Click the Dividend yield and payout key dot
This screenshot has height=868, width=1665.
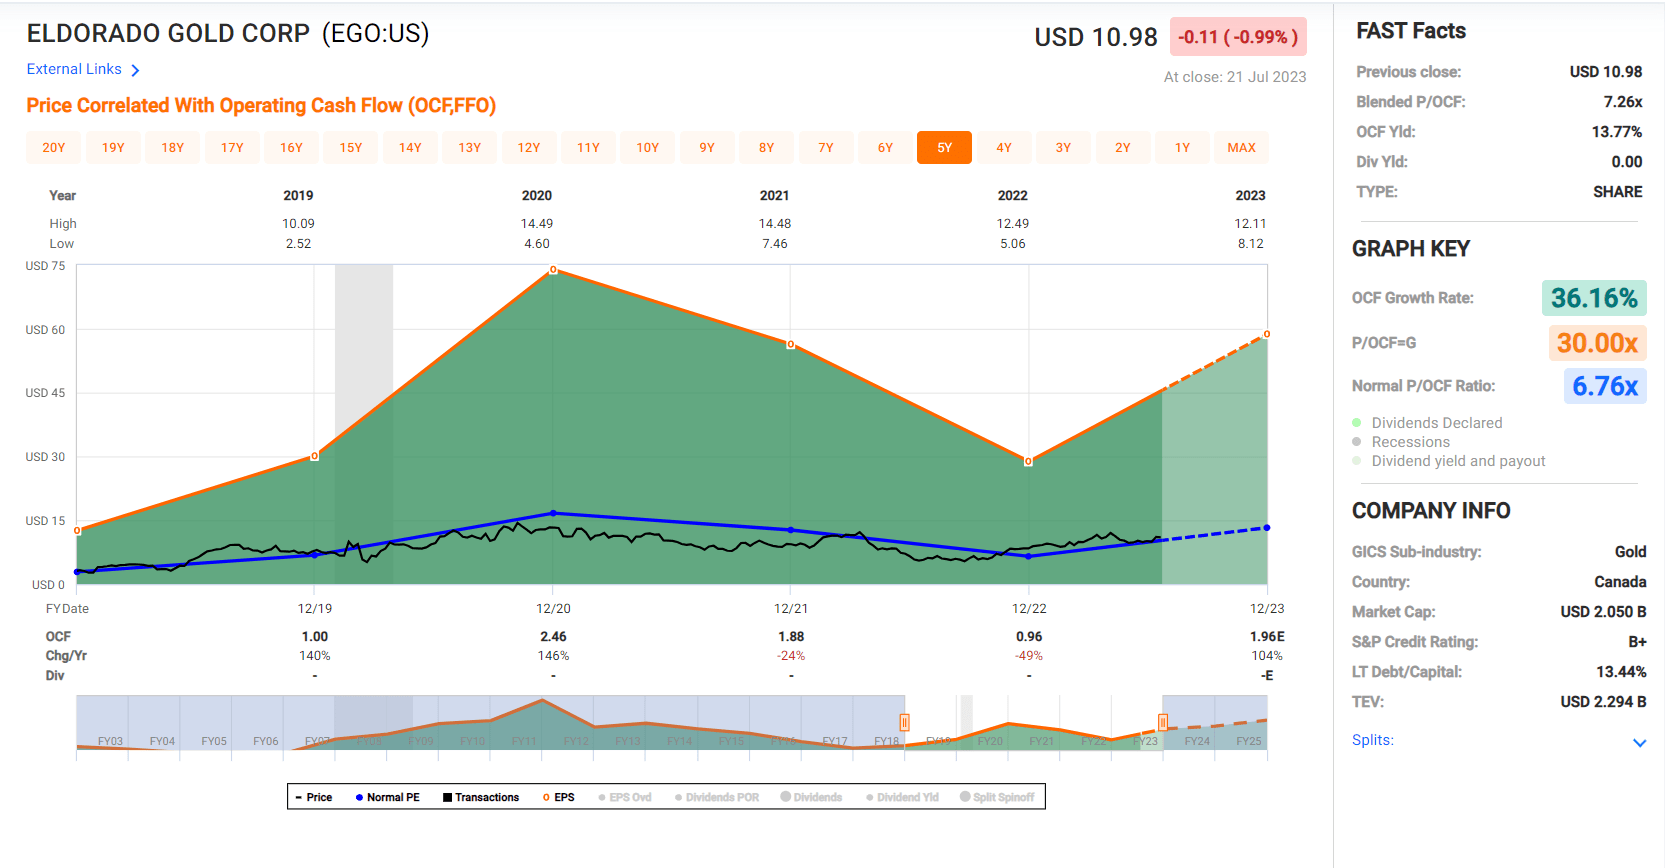coord(1357,461)
